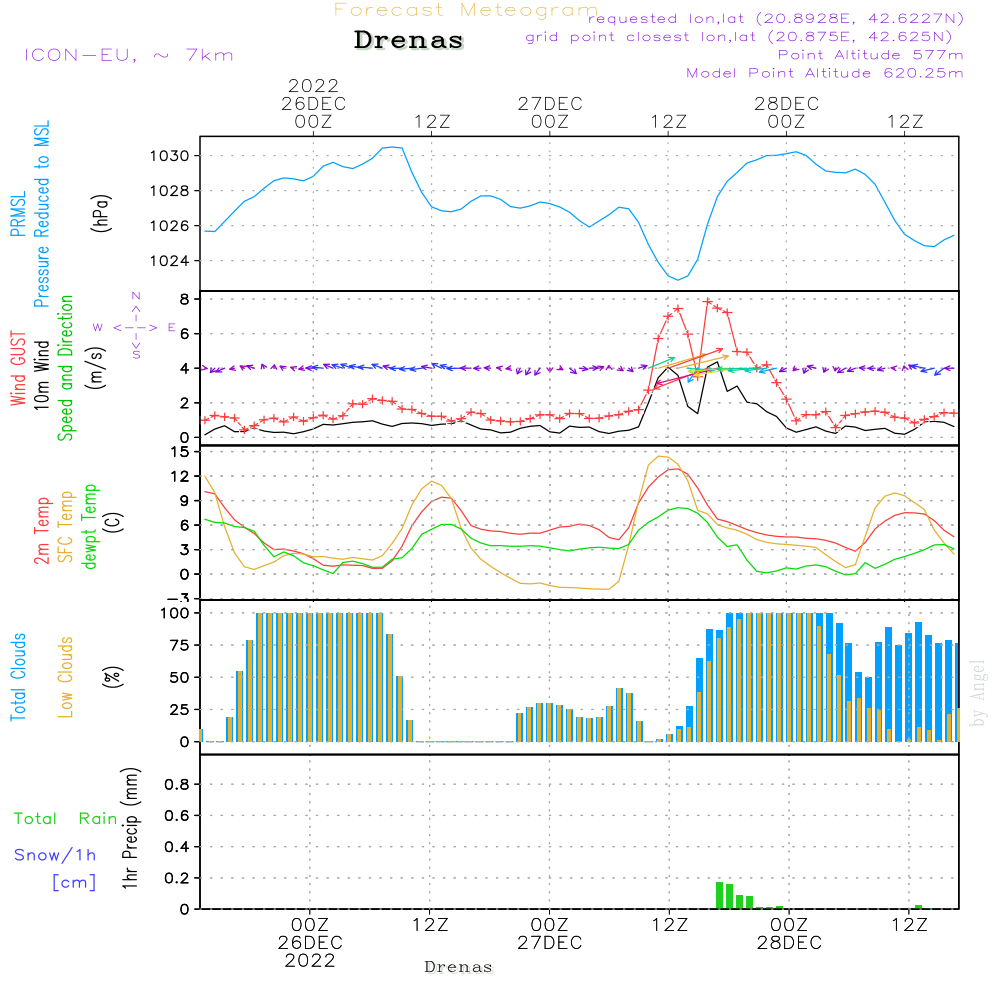The width and height of the screenshot is (1000, 1000).
Task: Click the Wind GUST axis label
Action: tap(19, 367)
